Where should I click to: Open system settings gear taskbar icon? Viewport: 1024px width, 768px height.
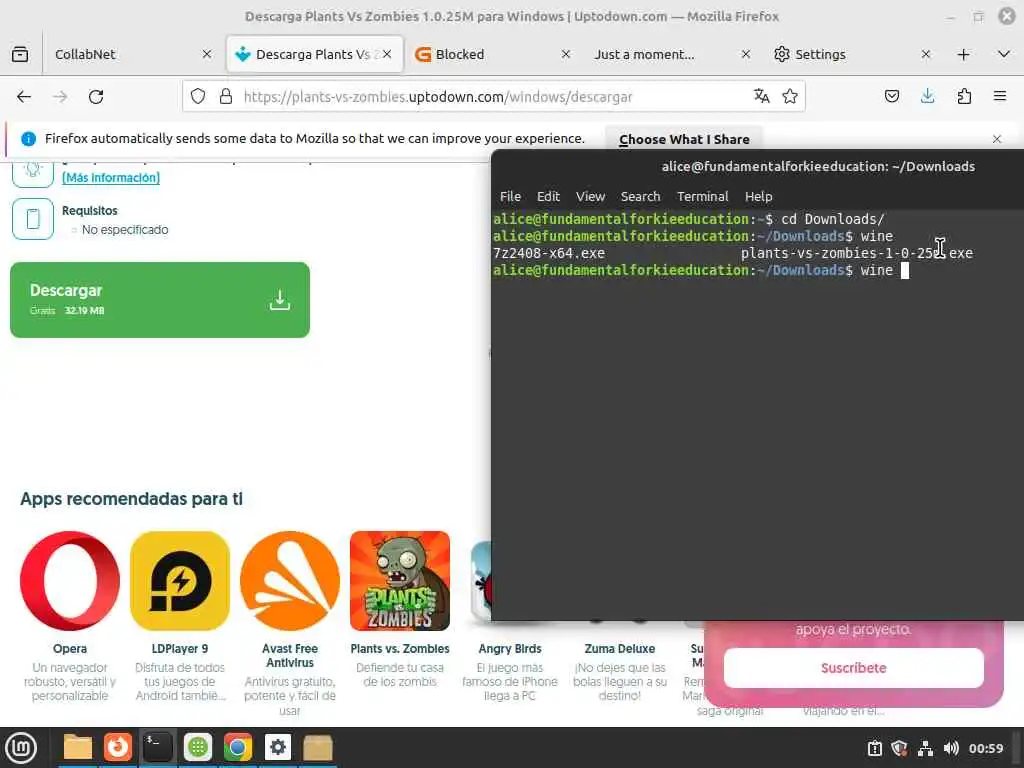tap(278, 747)
